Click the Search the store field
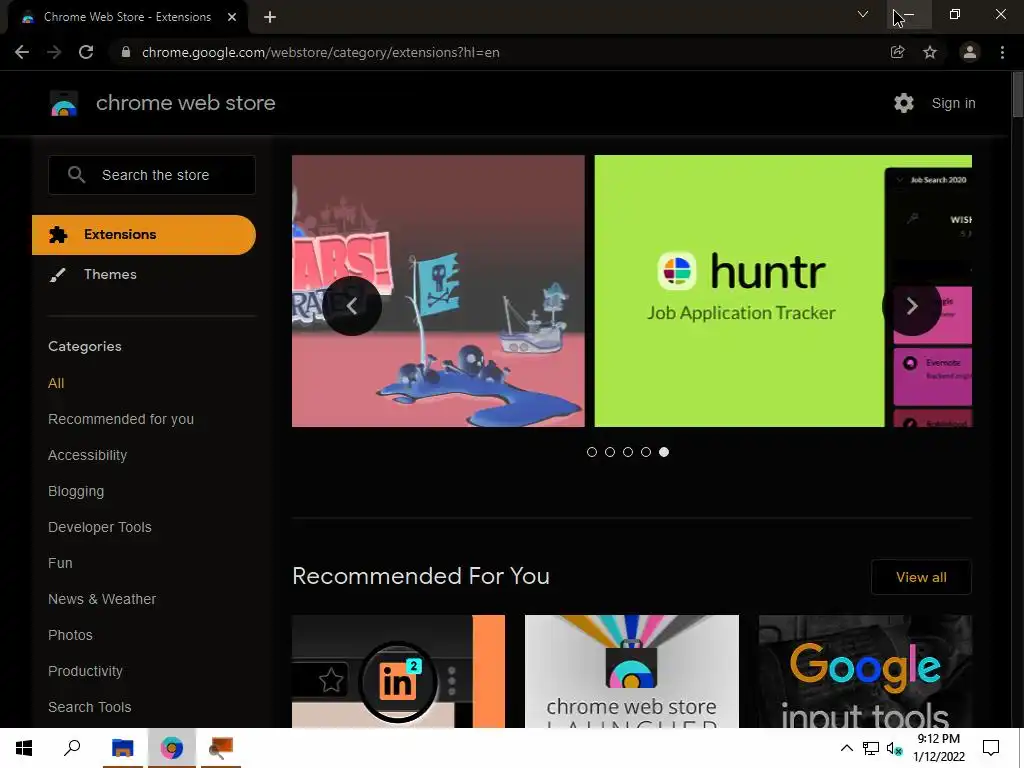 click(x=152, y=175)
